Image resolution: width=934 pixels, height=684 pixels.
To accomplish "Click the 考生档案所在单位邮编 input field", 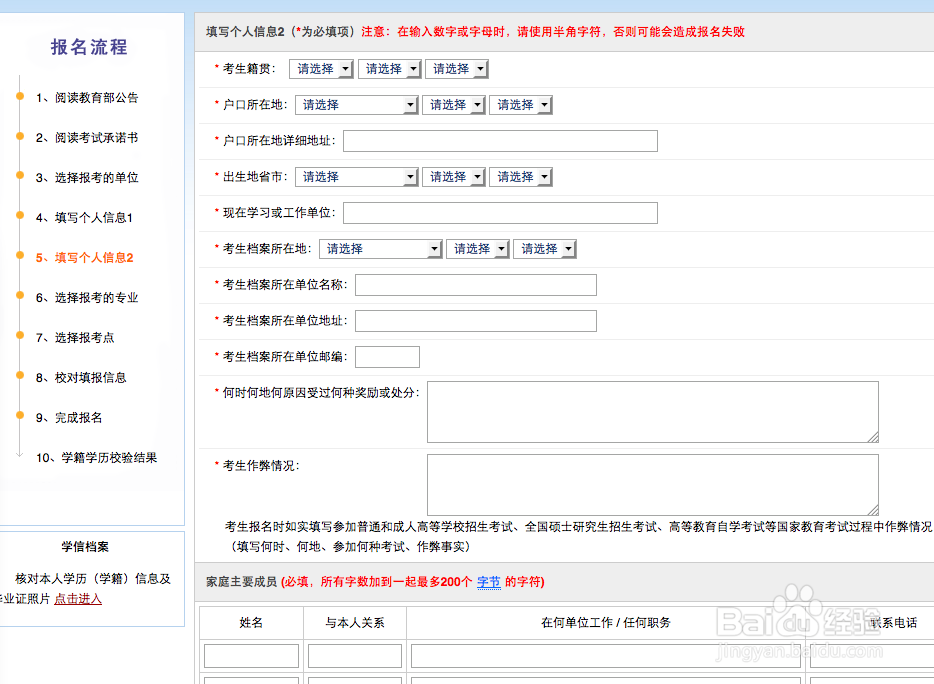I will [387, 357].
